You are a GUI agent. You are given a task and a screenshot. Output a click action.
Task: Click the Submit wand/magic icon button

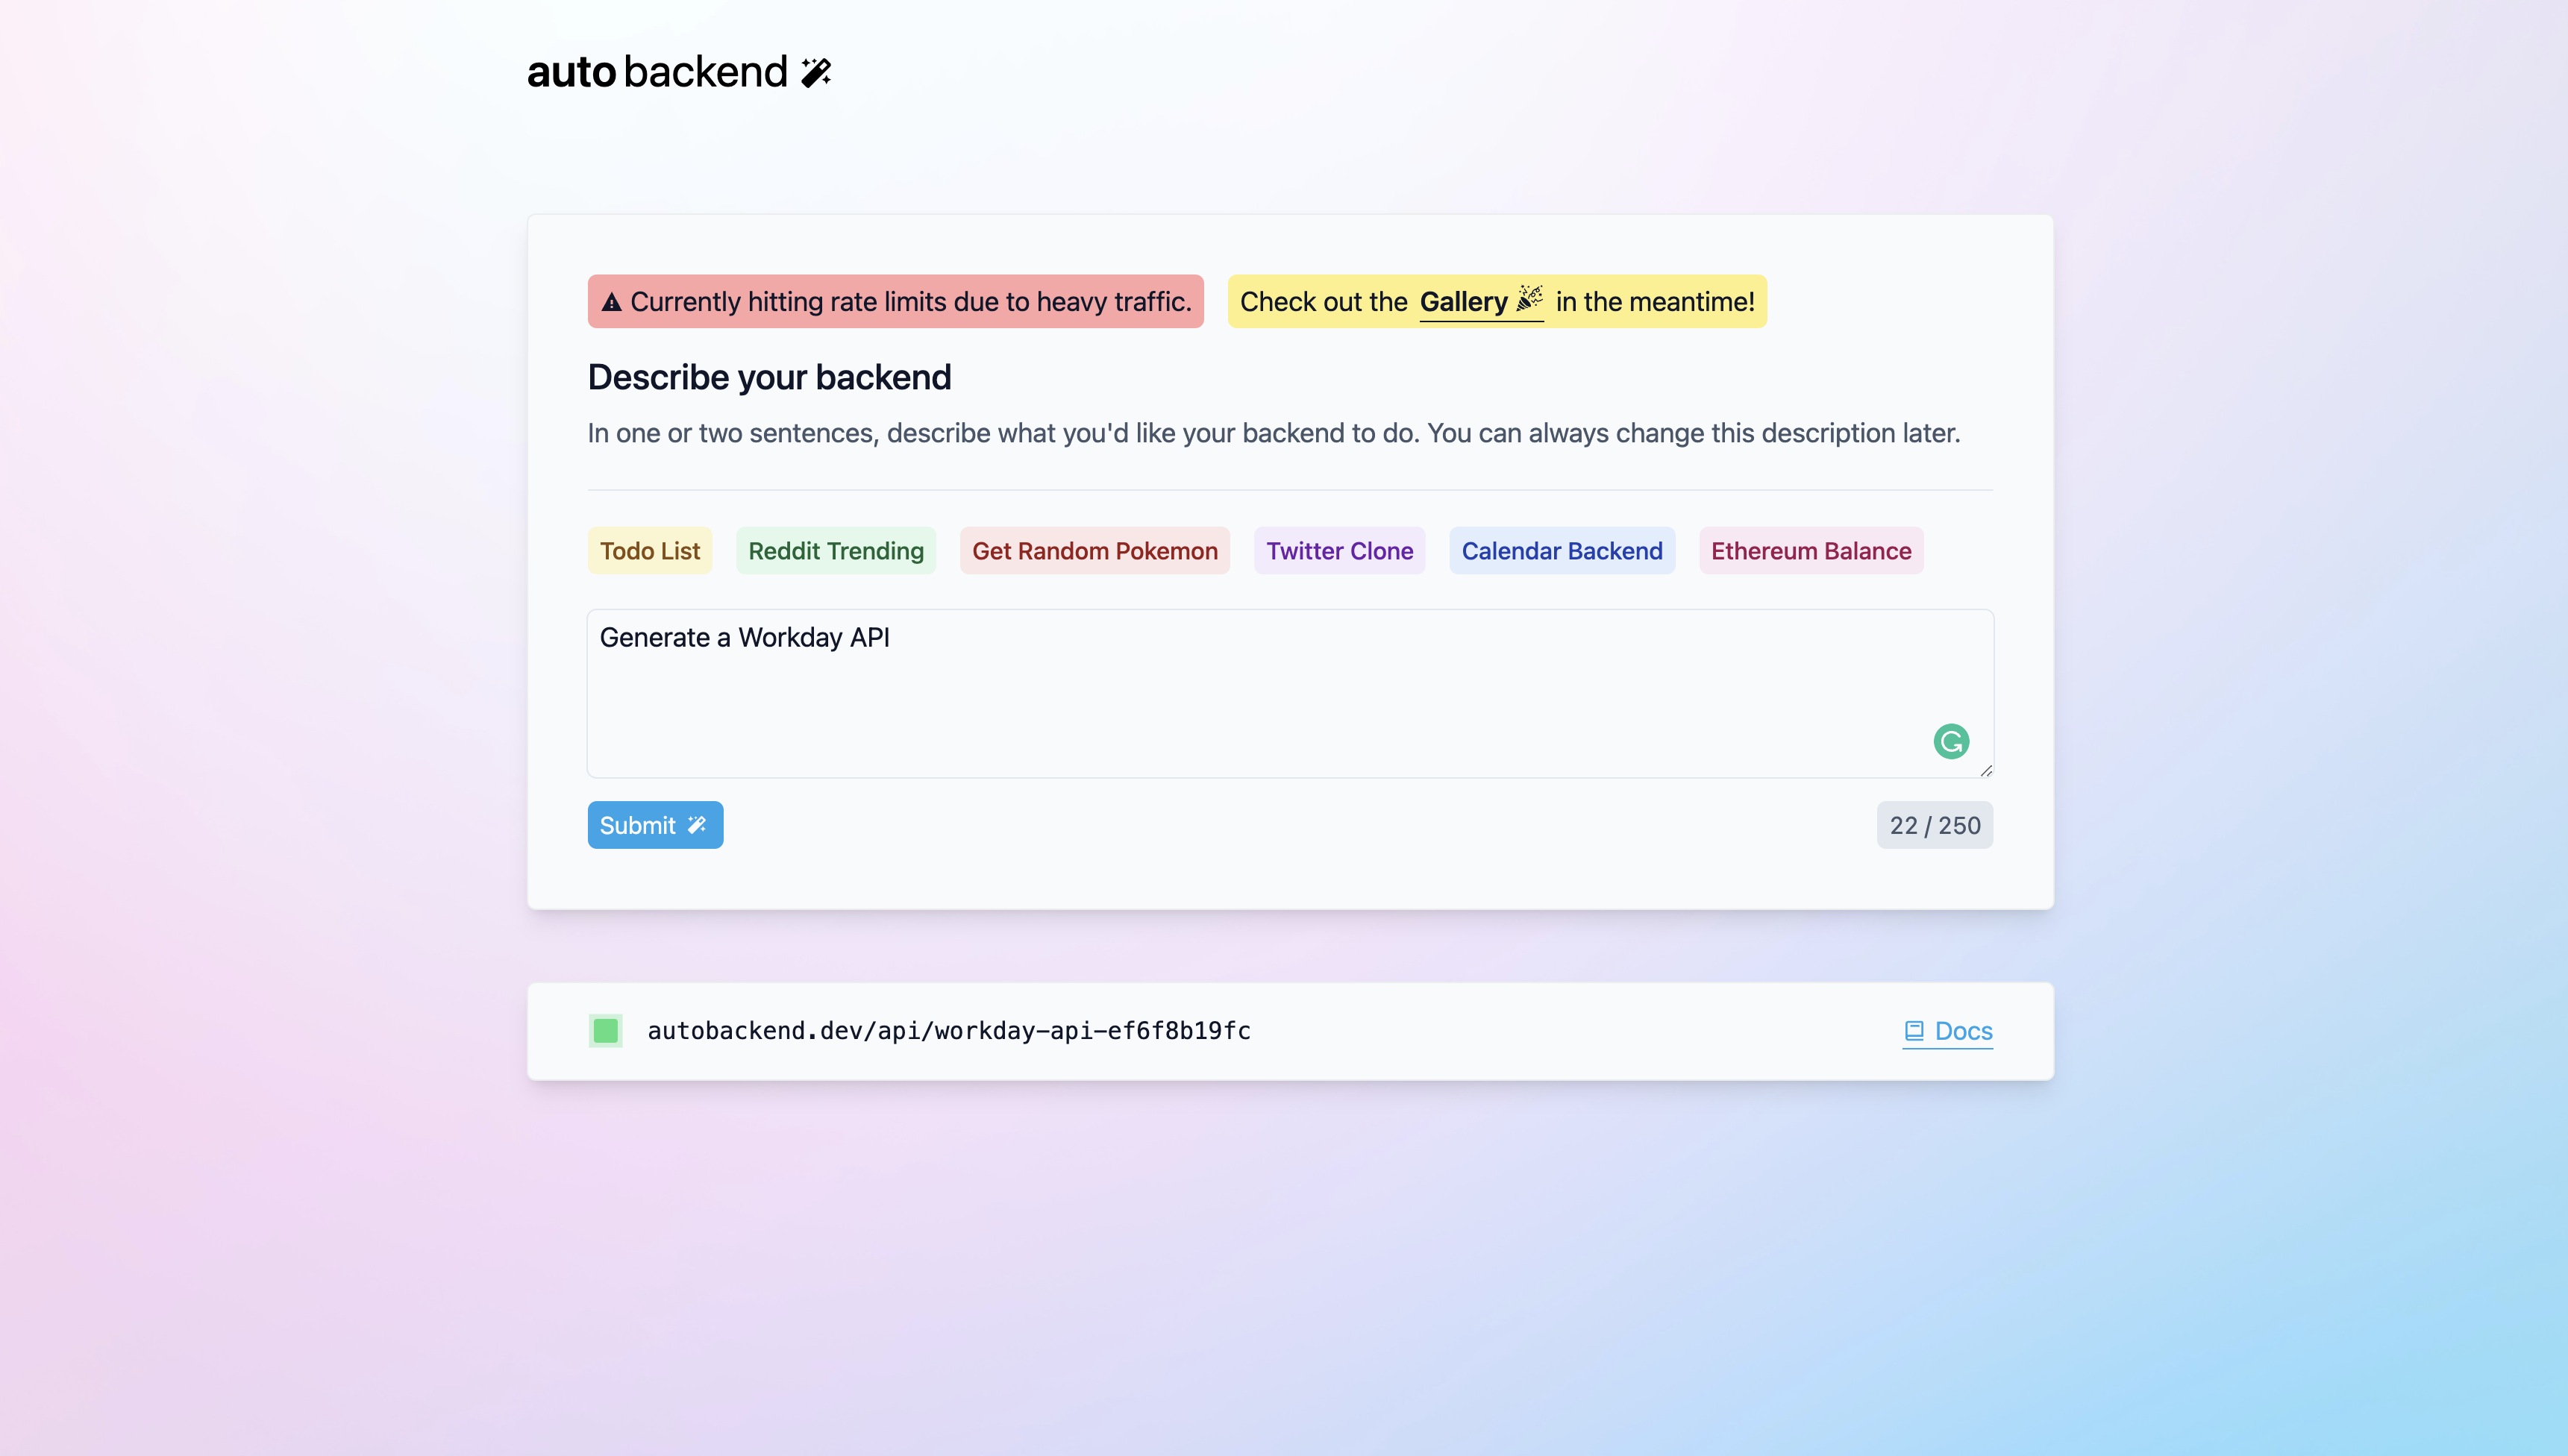tap(654, 825)
